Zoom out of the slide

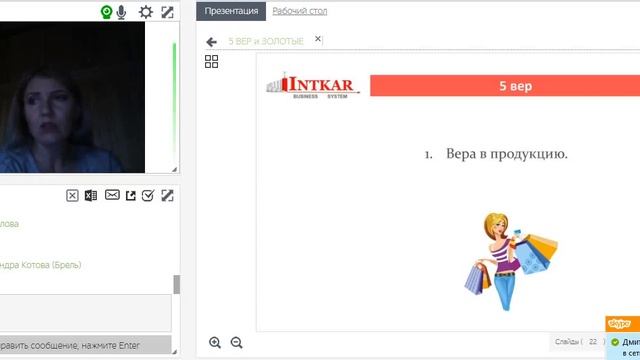point(236,342)
